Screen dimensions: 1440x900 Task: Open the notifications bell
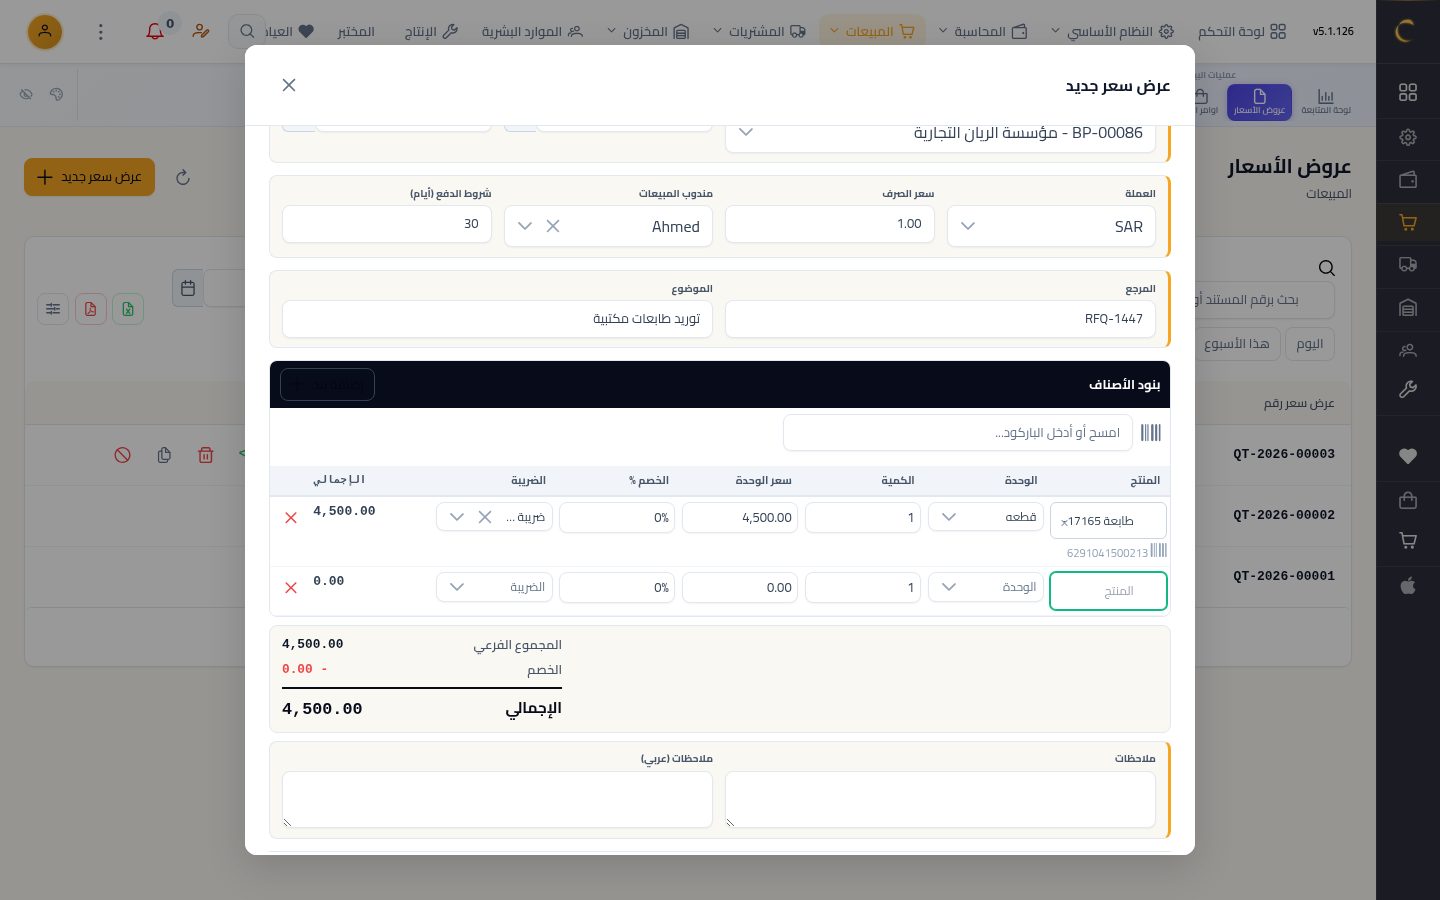tap(155, 32)
